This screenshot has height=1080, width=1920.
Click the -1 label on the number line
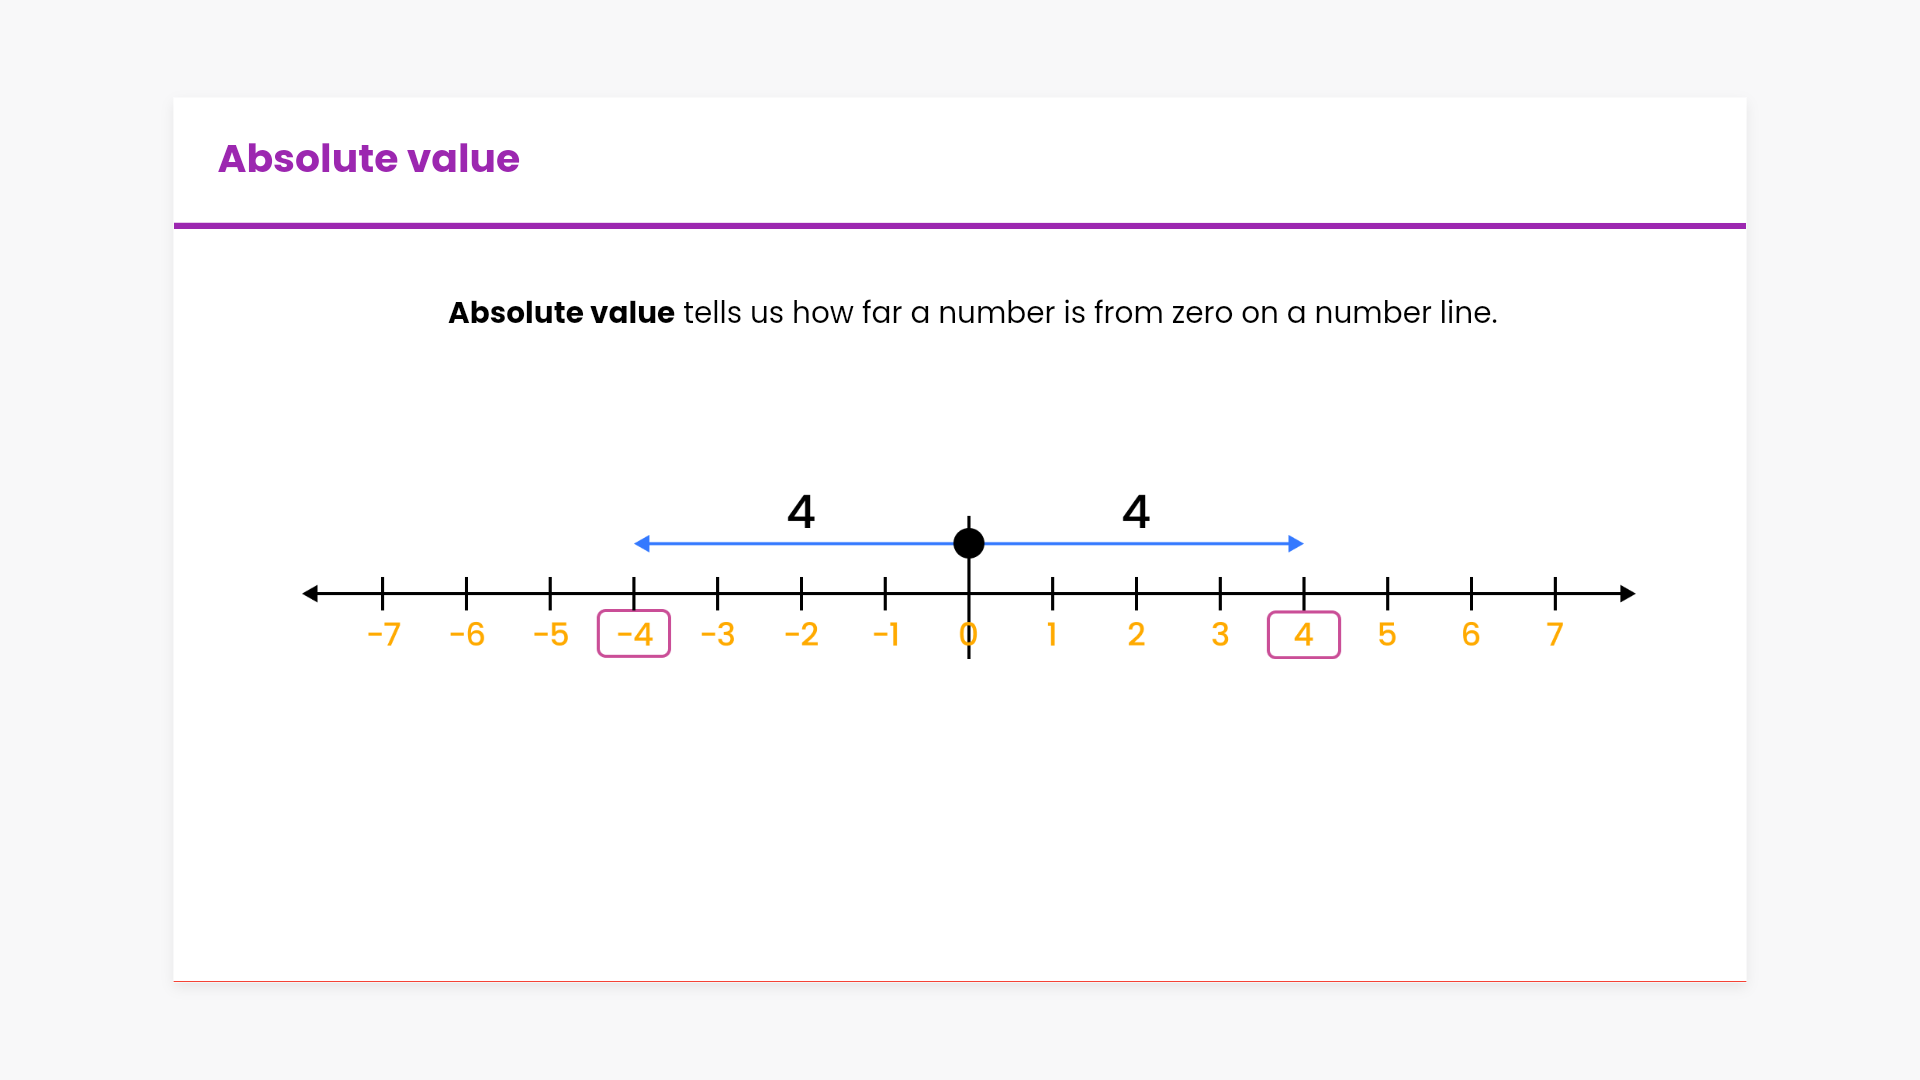885,635
